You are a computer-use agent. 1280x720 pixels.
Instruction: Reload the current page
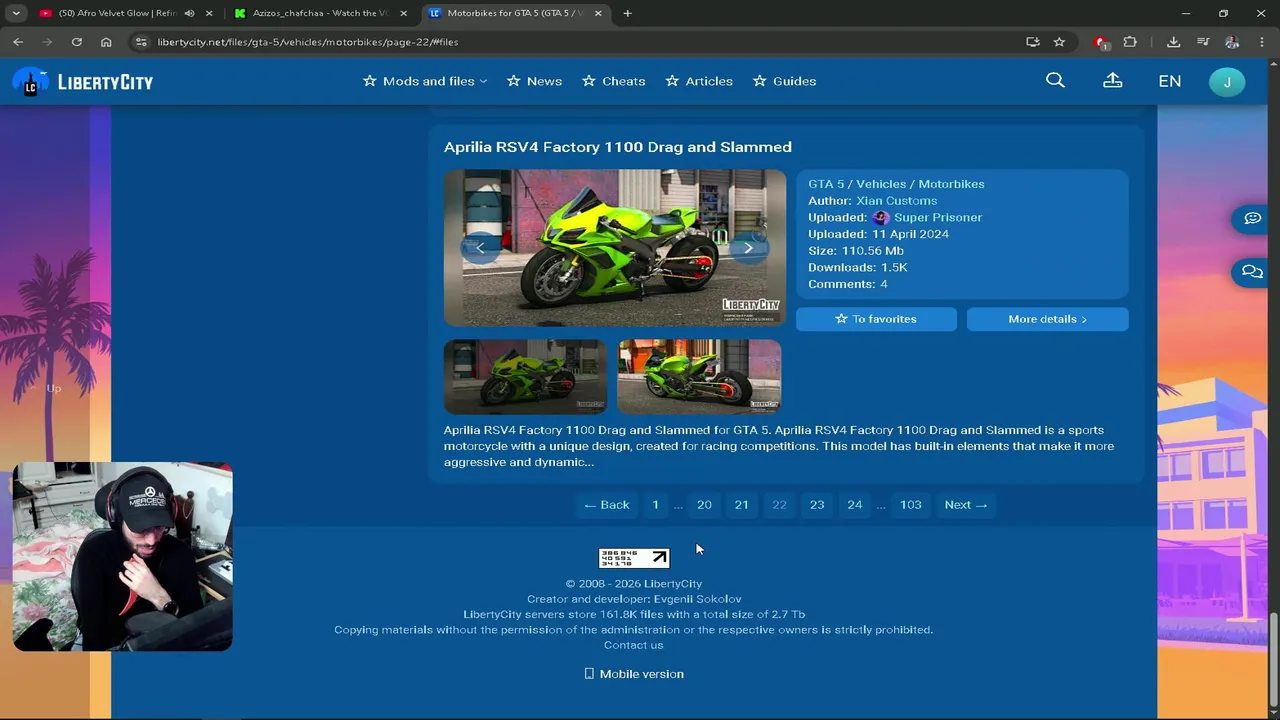pos(76,42)
